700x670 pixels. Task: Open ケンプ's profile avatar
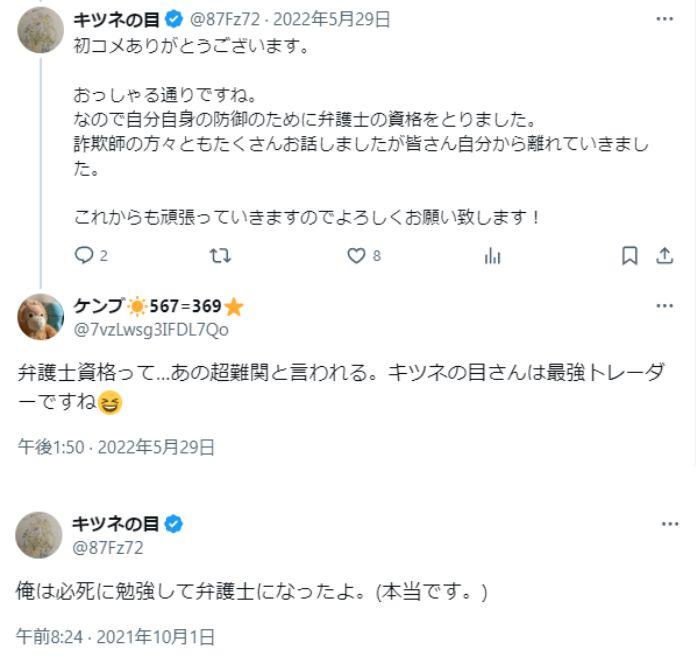point(41,317)
